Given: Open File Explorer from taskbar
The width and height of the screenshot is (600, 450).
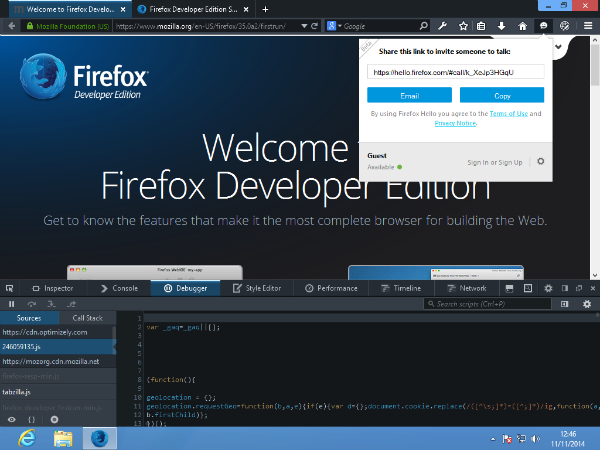Looking at the screenshot, I should (x=63, y=438).
